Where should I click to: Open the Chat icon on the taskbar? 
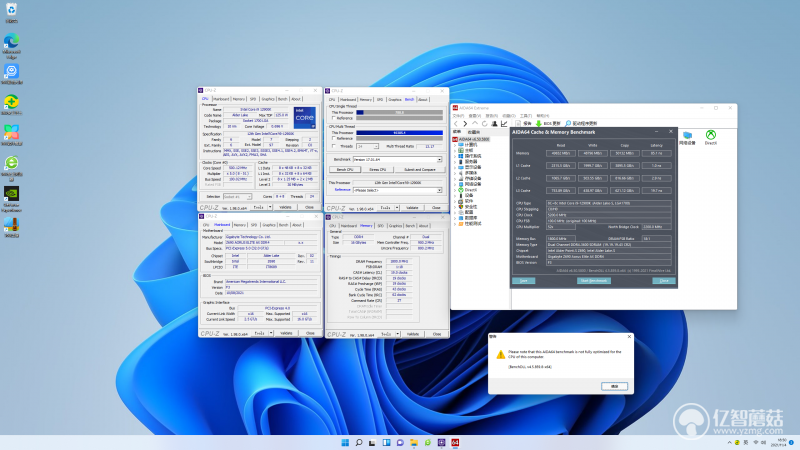pyautogui.click(x=400, y=442)
